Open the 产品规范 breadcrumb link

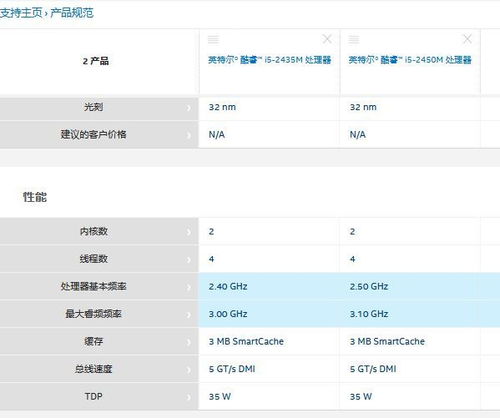pos(72,13)
